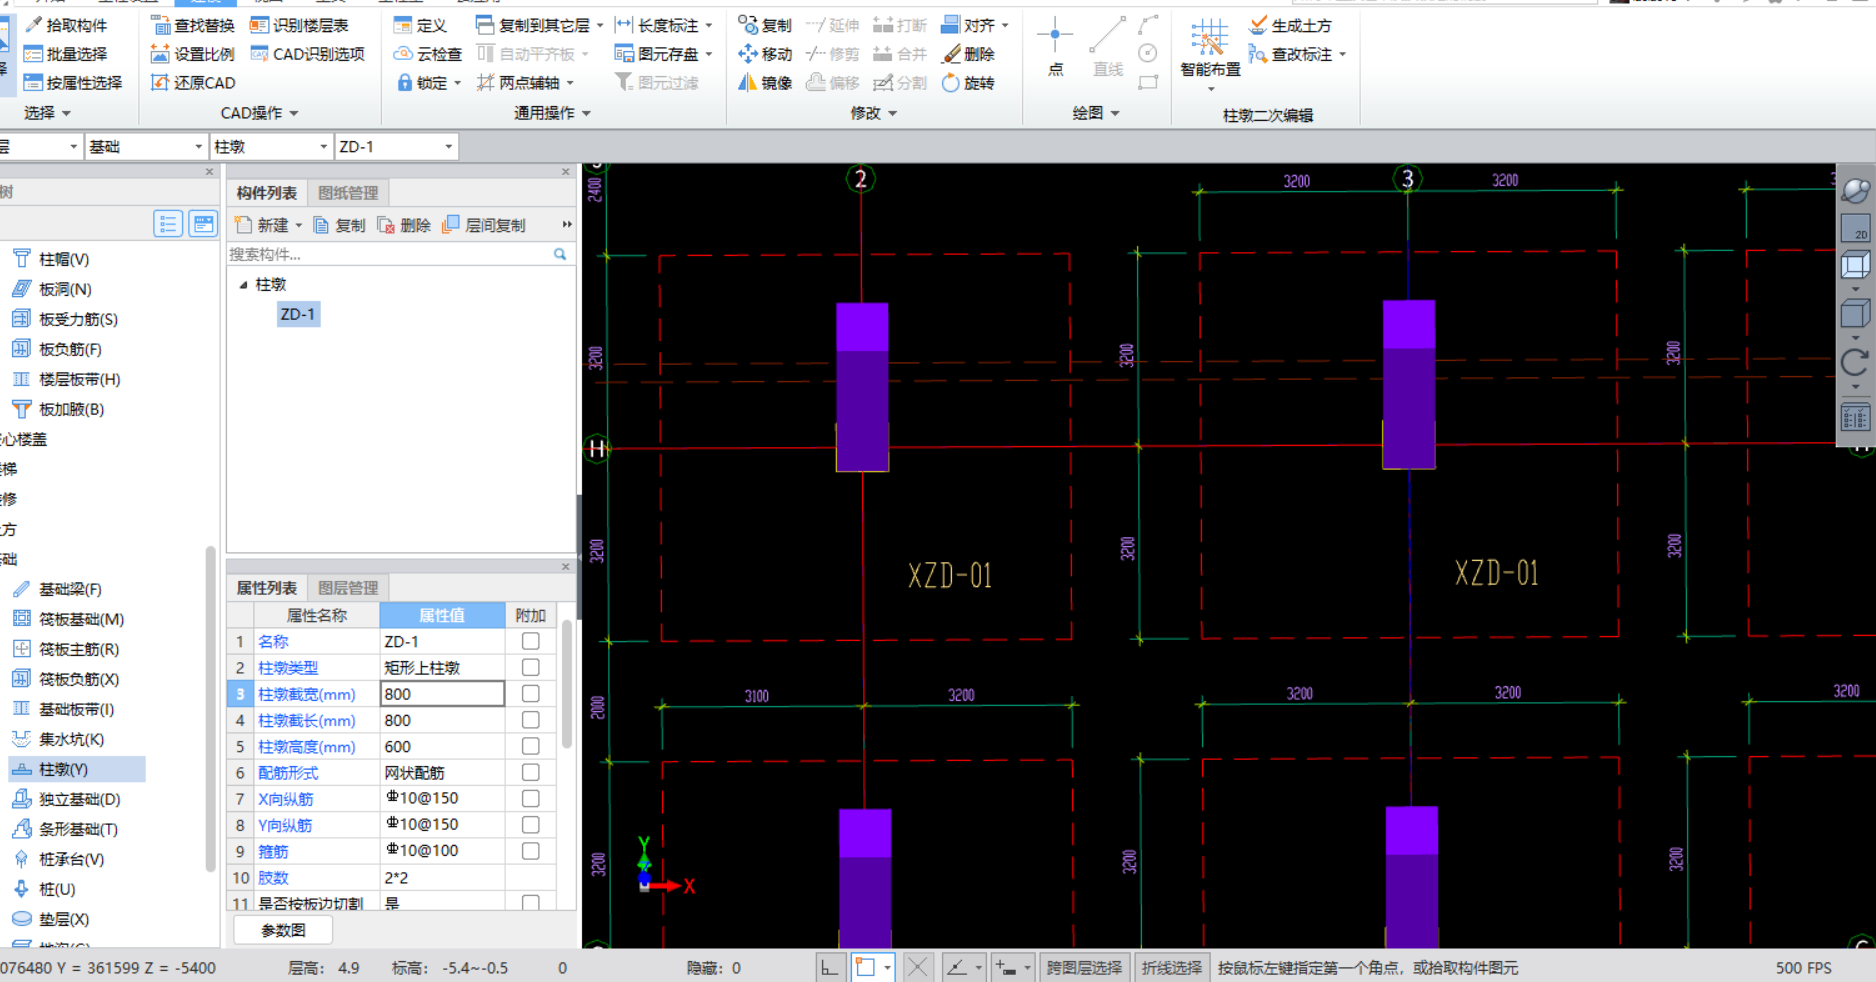Open the 参数图 button

[x=284, y=930]
